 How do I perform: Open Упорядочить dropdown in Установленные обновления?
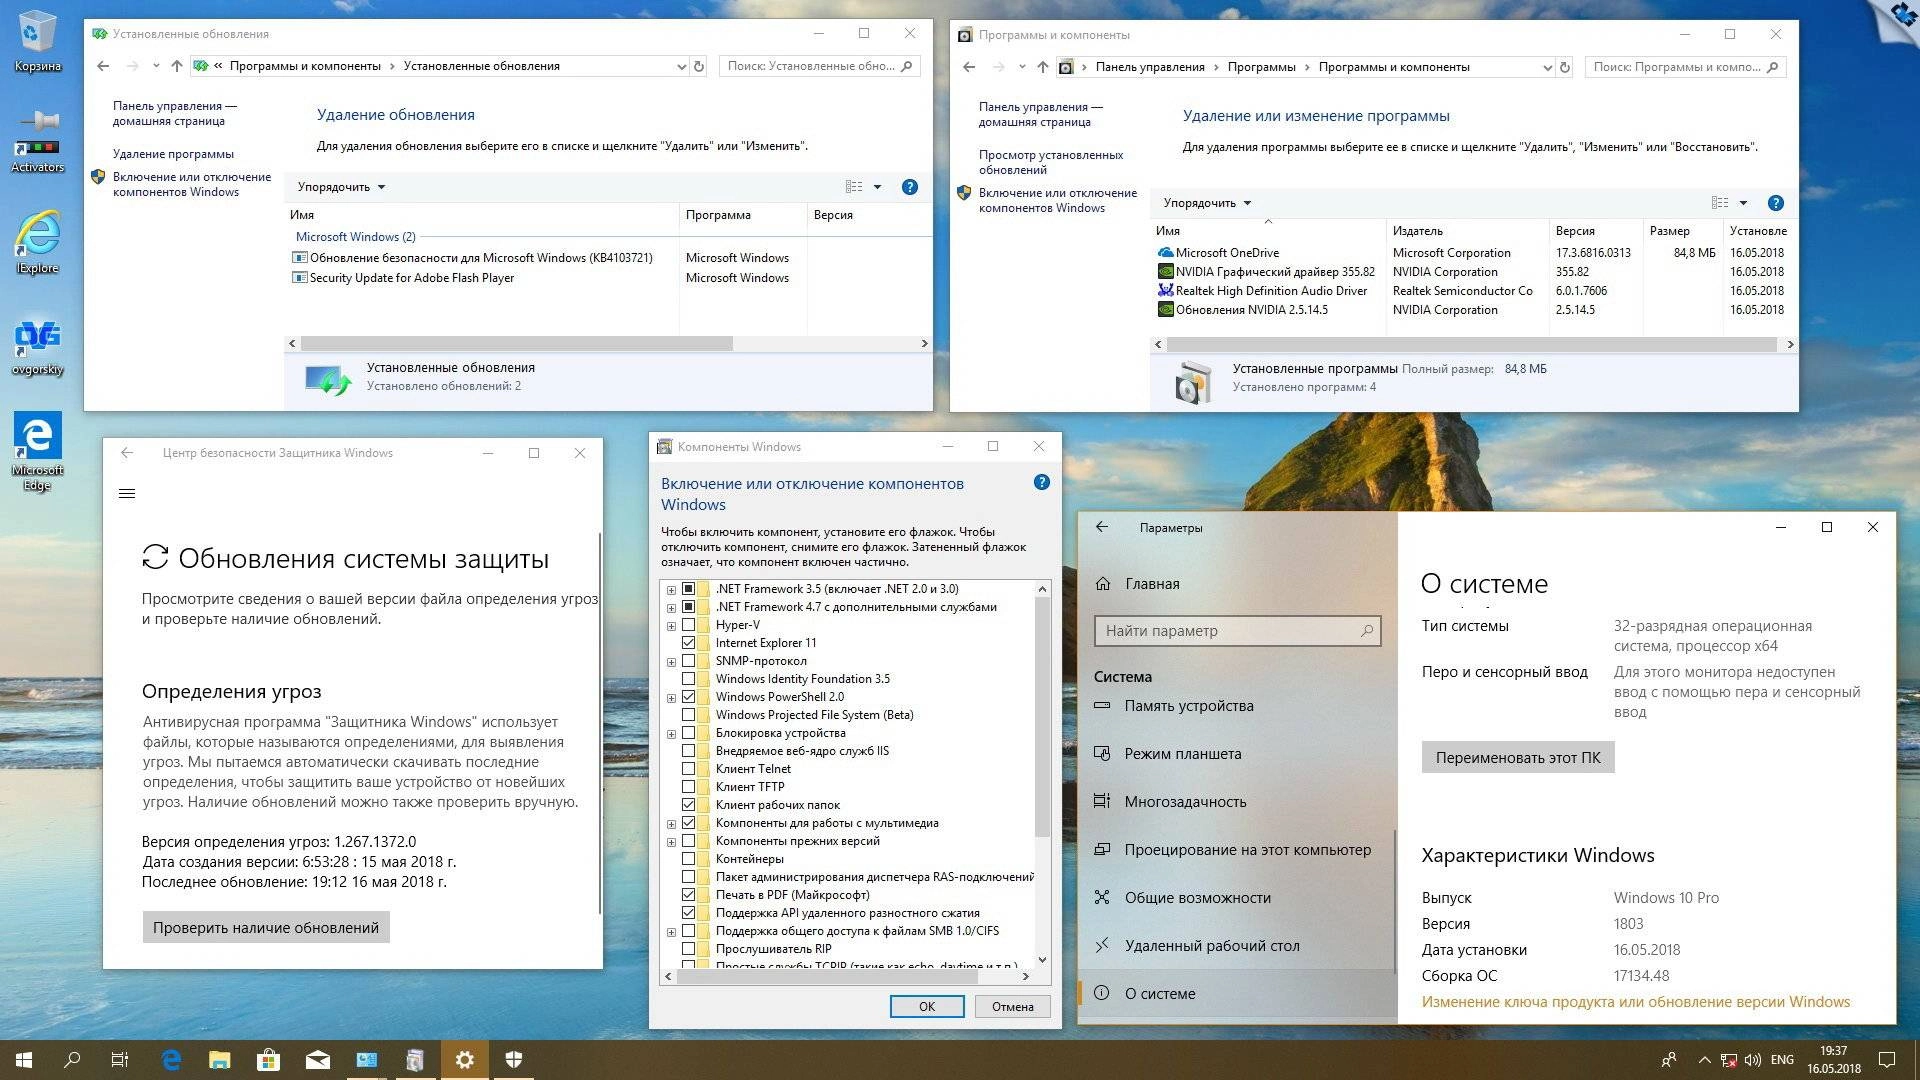341,187
